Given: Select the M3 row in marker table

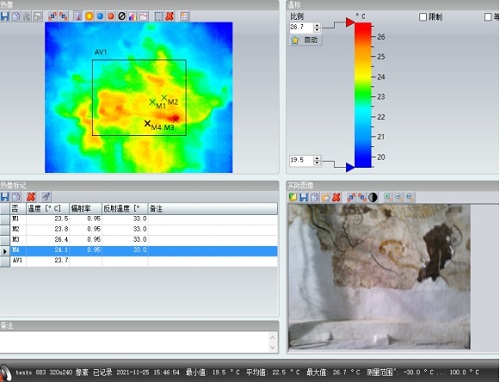Looking at the screenshot, I should (x=139, y=240).
